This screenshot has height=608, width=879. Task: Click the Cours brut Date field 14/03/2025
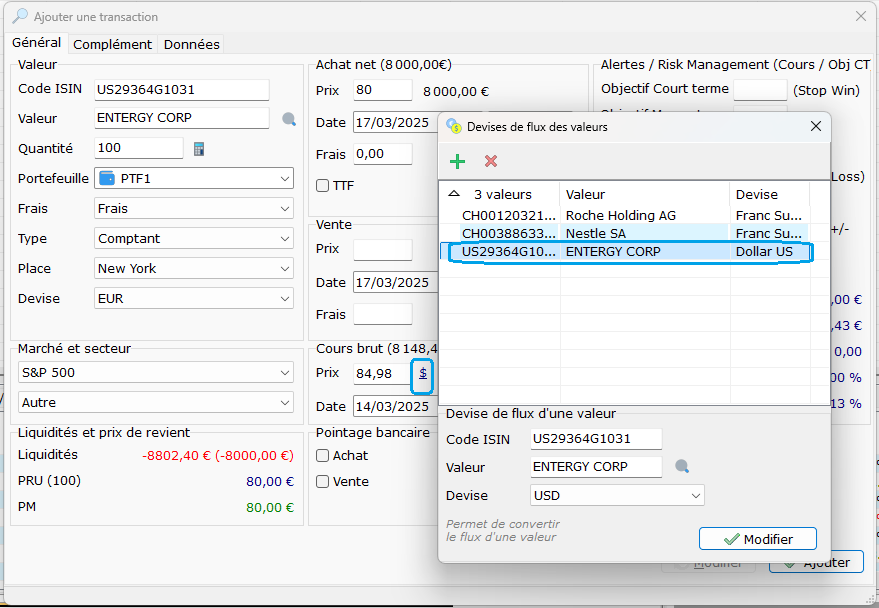tap(396, 406)
